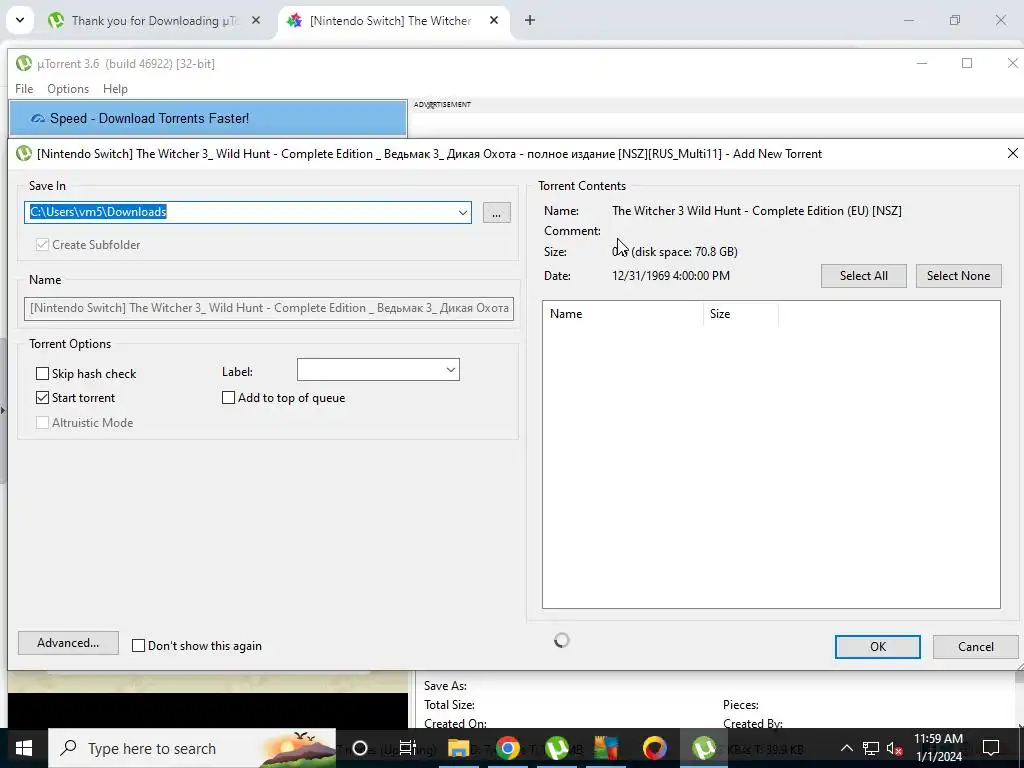Open Cortana circle icon on taskbar
This screenshot has height=768, width=1024.
(x=360, y=748)
